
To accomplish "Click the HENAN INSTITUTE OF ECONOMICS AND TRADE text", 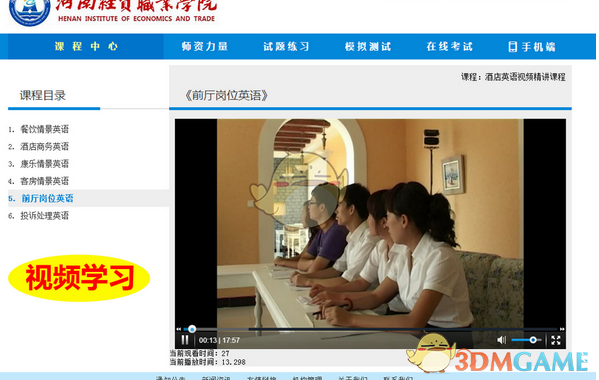I will point(136,18).
